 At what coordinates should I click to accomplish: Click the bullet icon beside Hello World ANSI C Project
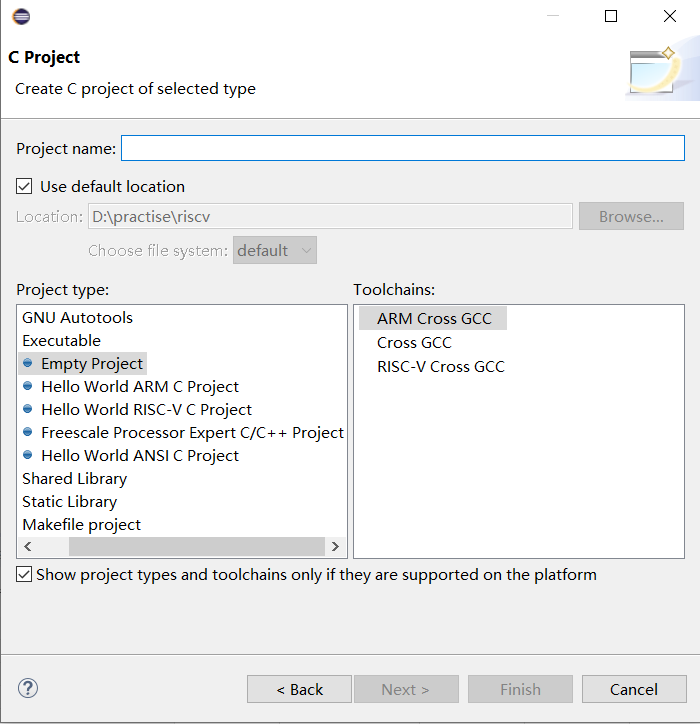(28, 455)
